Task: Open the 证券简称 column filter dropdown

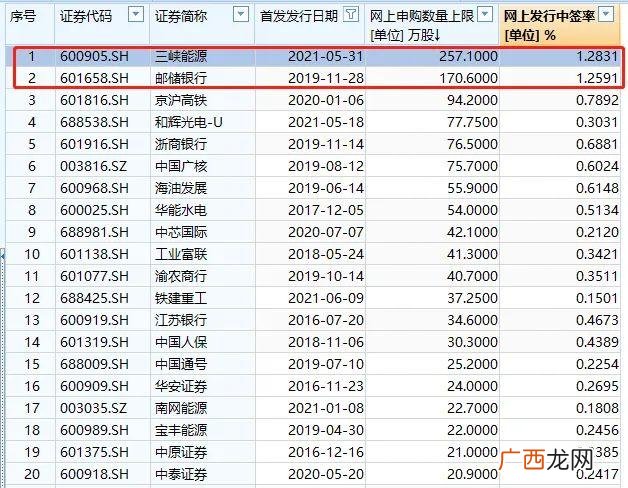Action: point(241,15)
